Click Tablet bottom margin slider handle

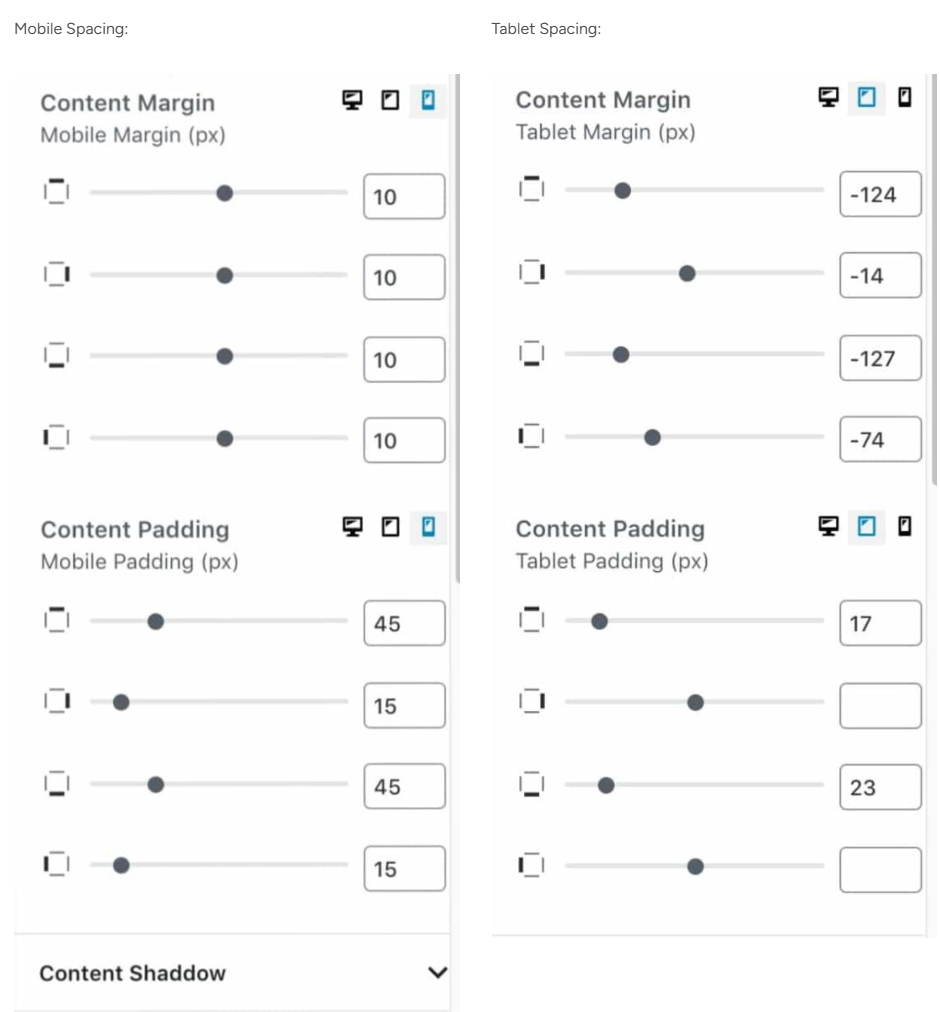pyautogui.click(x=620, y=355)
